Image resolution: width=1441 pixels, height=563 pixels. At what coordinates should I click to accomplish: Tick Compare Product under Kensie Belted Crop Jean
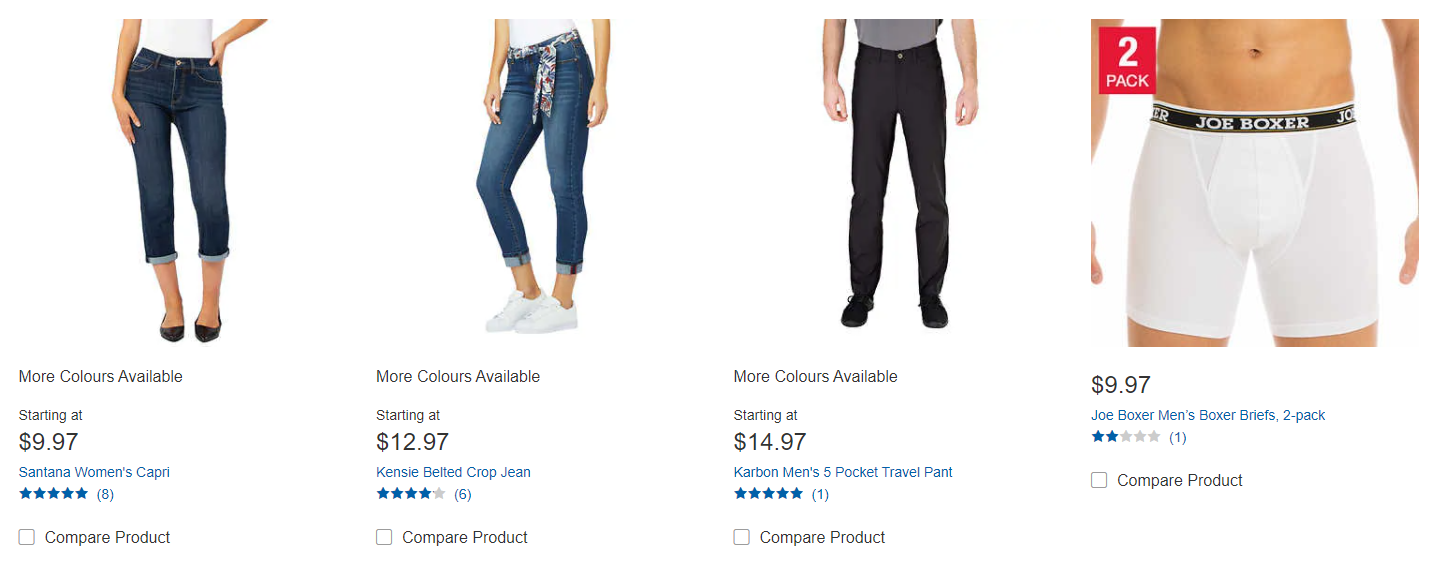[x=384, y=537]
